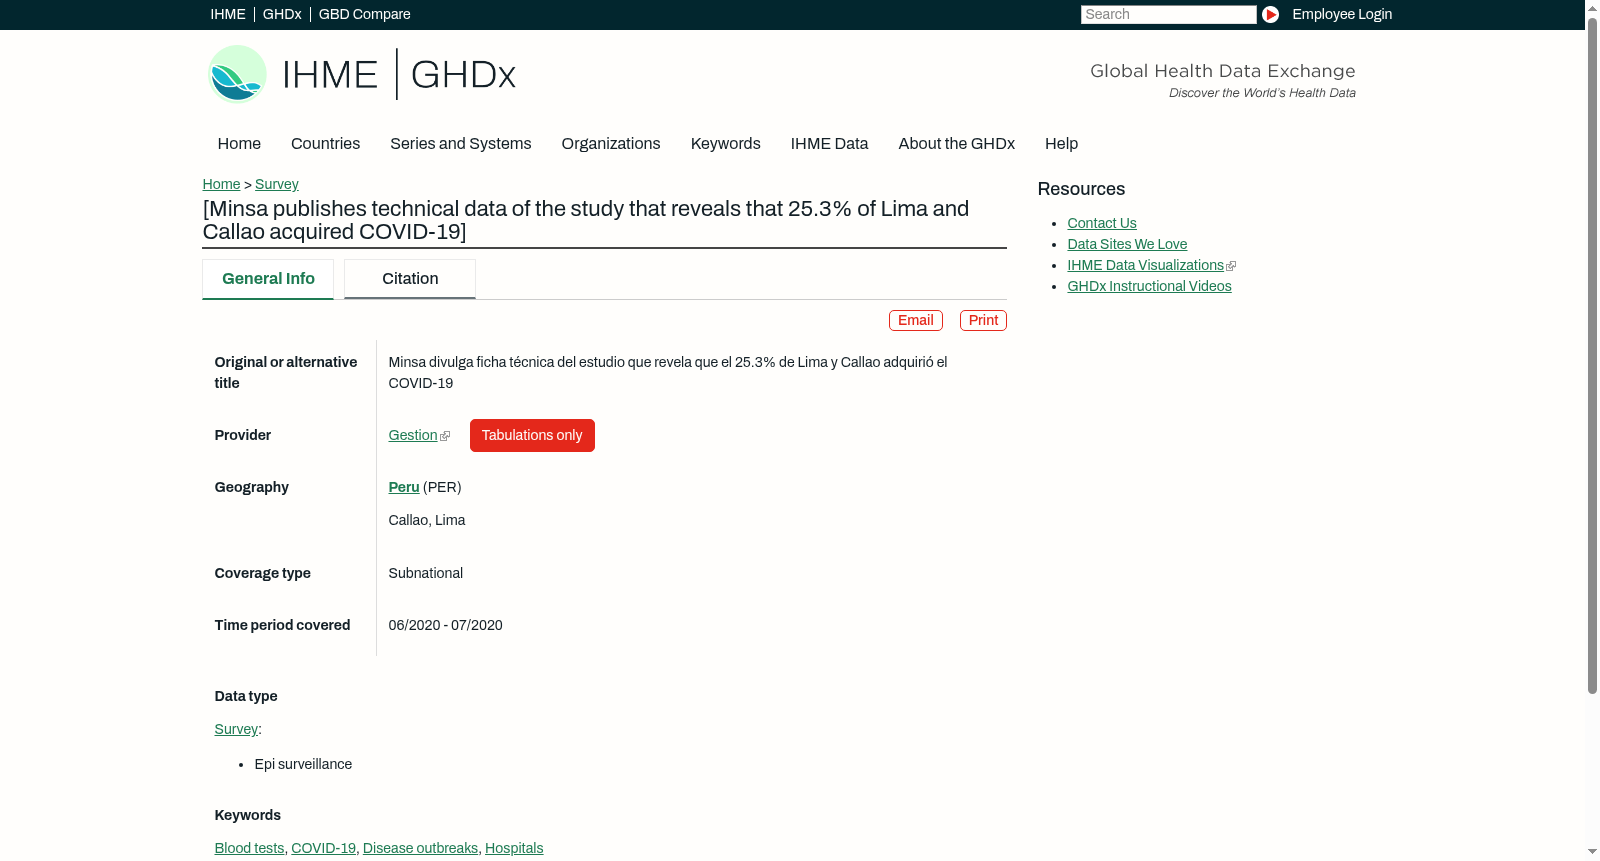Switch to the Citation tab
The height and width of the screenshot is (861, 1600).
(x=410, y=279)
